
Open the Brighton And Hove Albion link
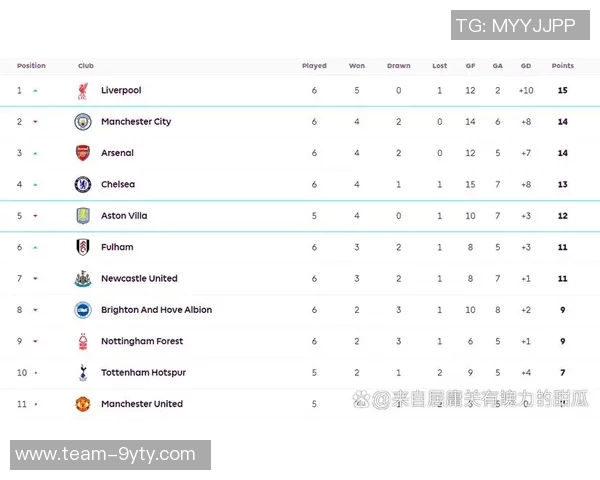point(156,310)
